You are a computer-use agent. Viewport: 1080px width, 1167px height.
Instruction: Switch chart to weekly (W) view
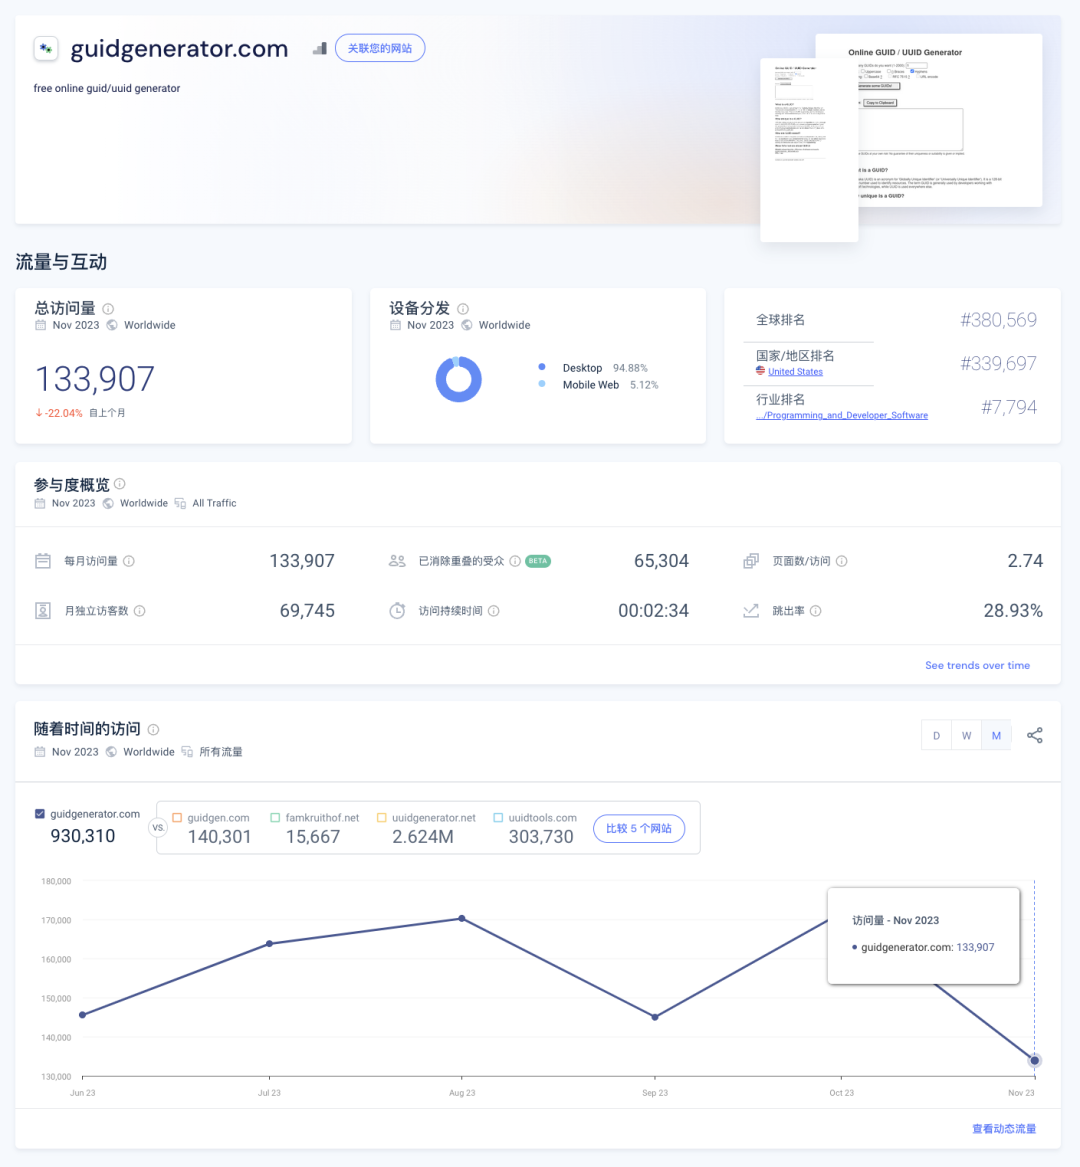966,736
